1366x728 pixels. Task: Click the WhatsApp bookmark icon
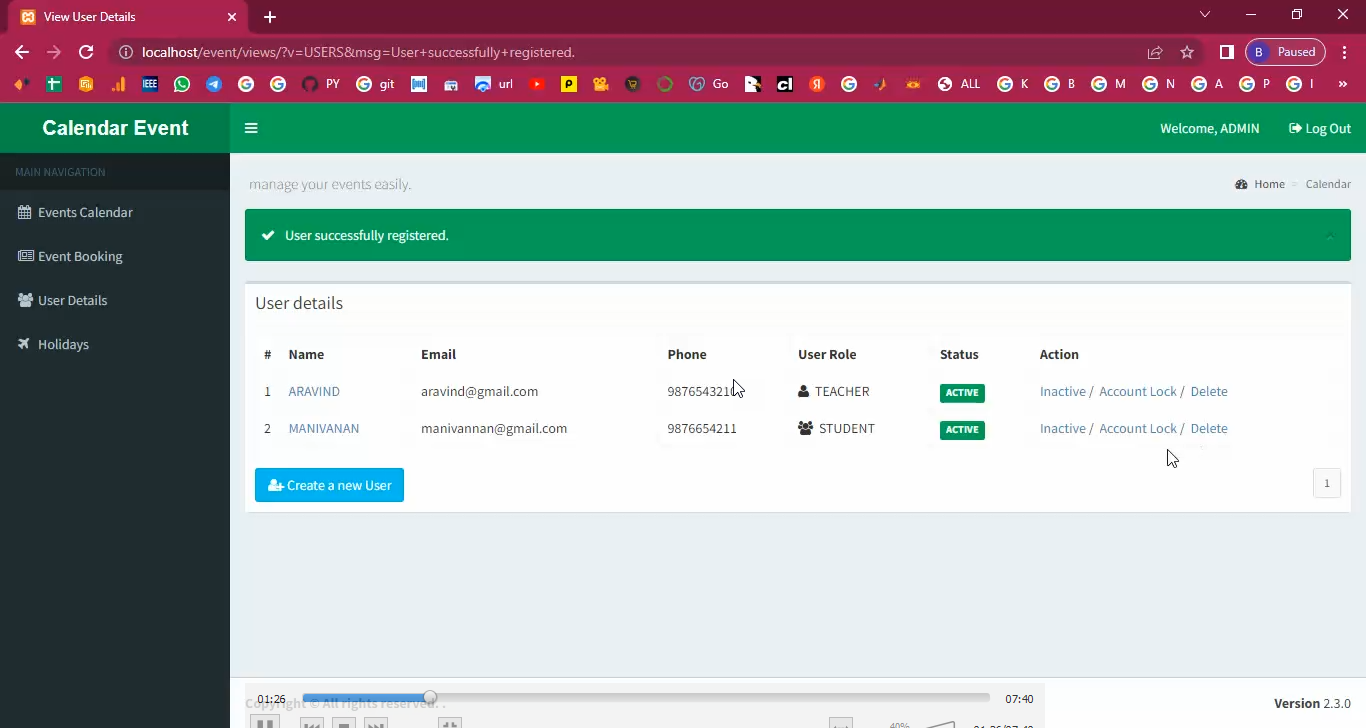[x=182, y=85]
